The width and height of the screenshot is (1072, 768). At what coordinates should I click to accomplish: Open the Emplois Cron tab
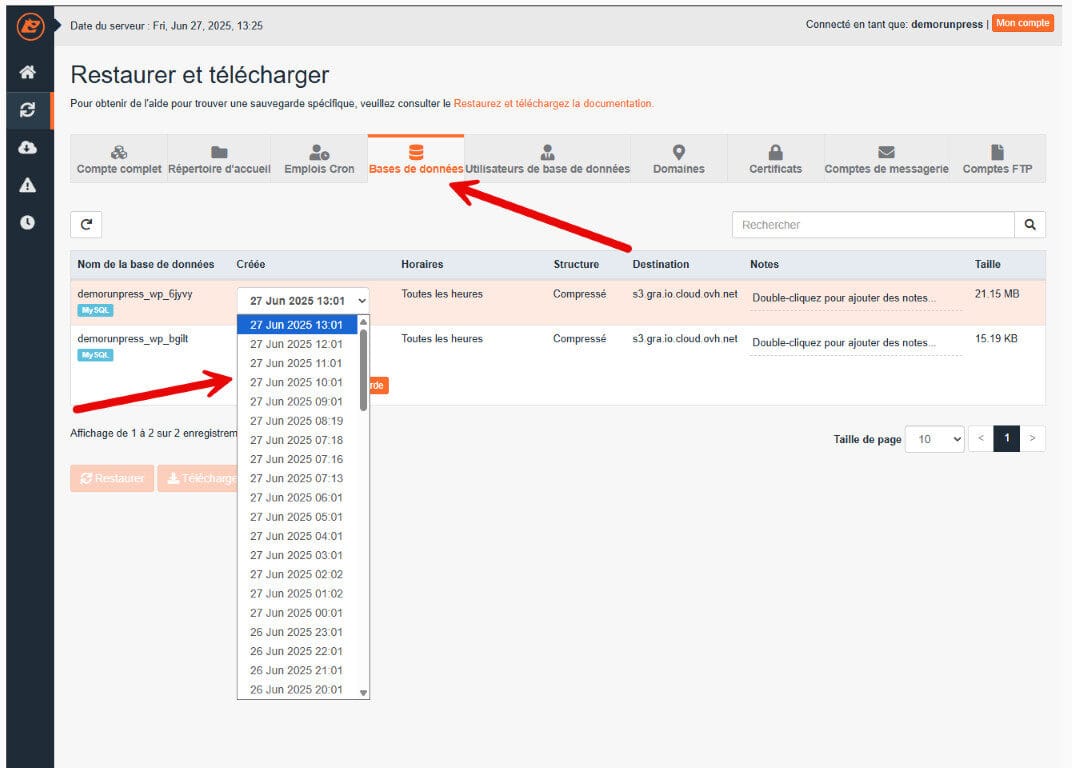click(319, 159)
